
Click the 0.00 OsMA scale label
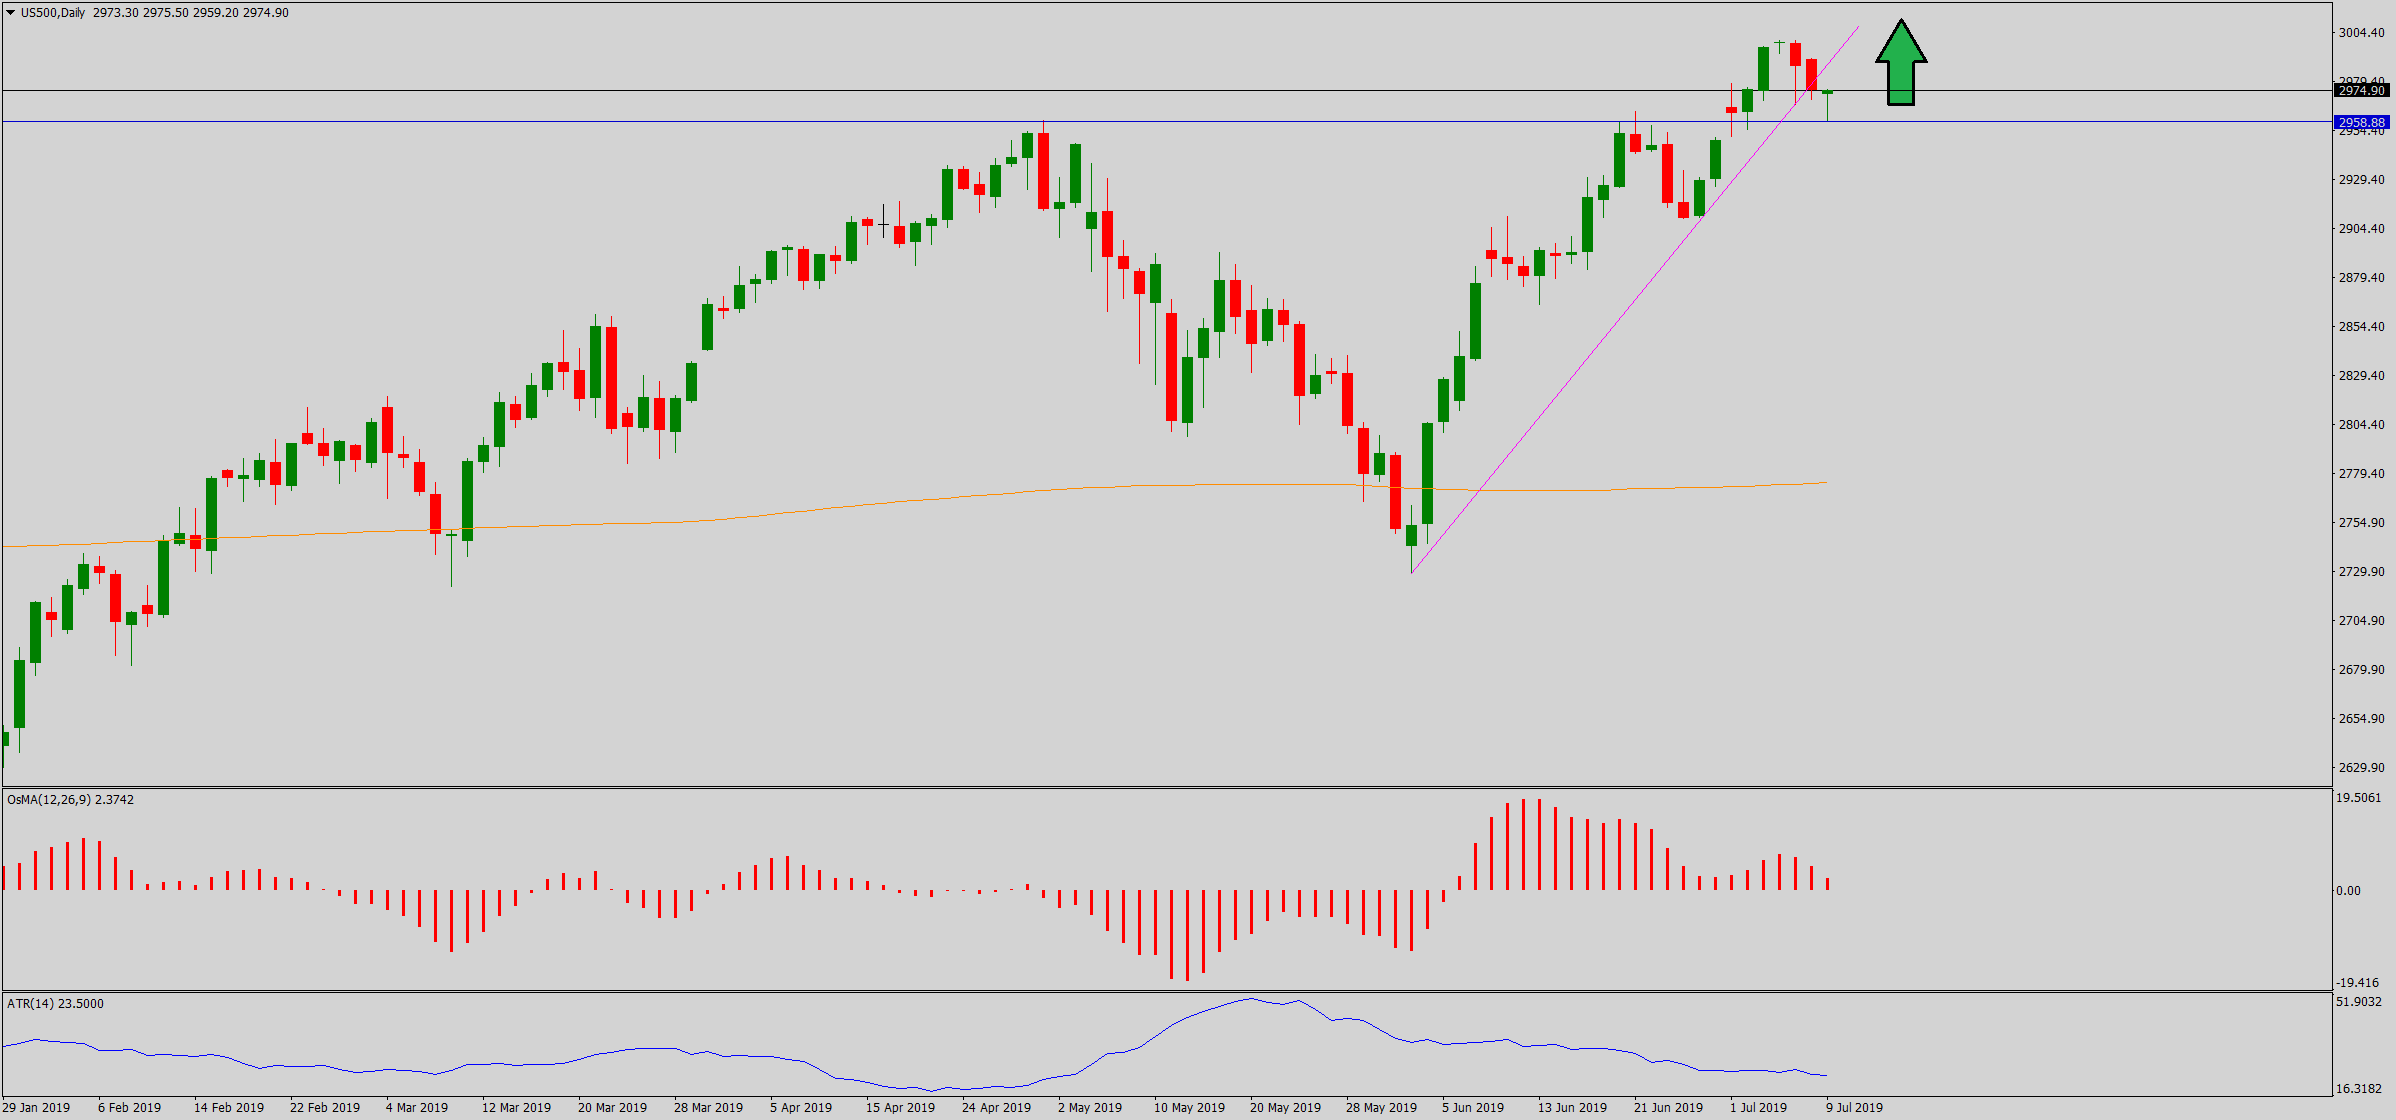point(2348,891)
